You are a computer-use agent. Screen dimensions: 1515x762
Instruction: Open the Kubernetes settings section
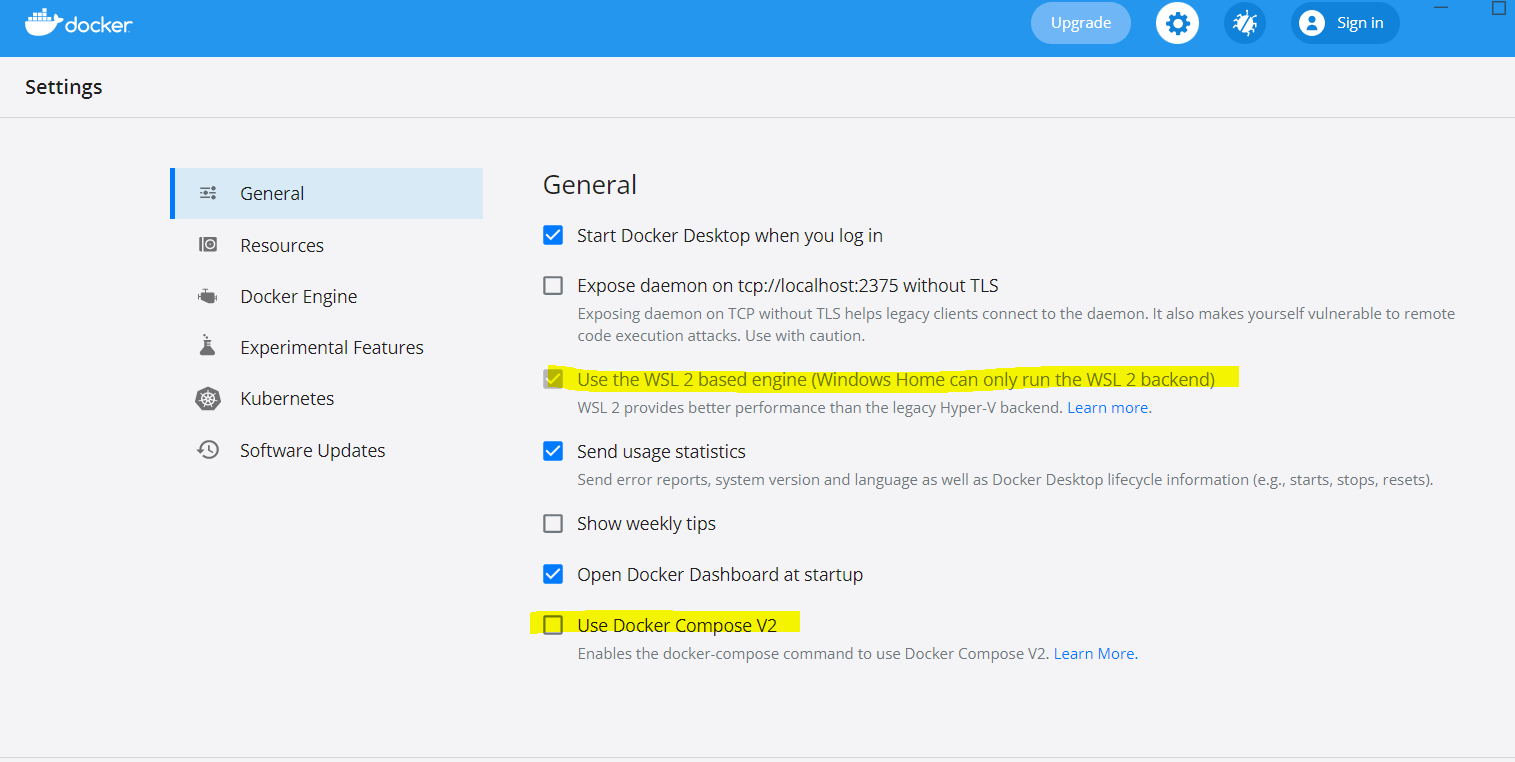click(x=327, y=398)
